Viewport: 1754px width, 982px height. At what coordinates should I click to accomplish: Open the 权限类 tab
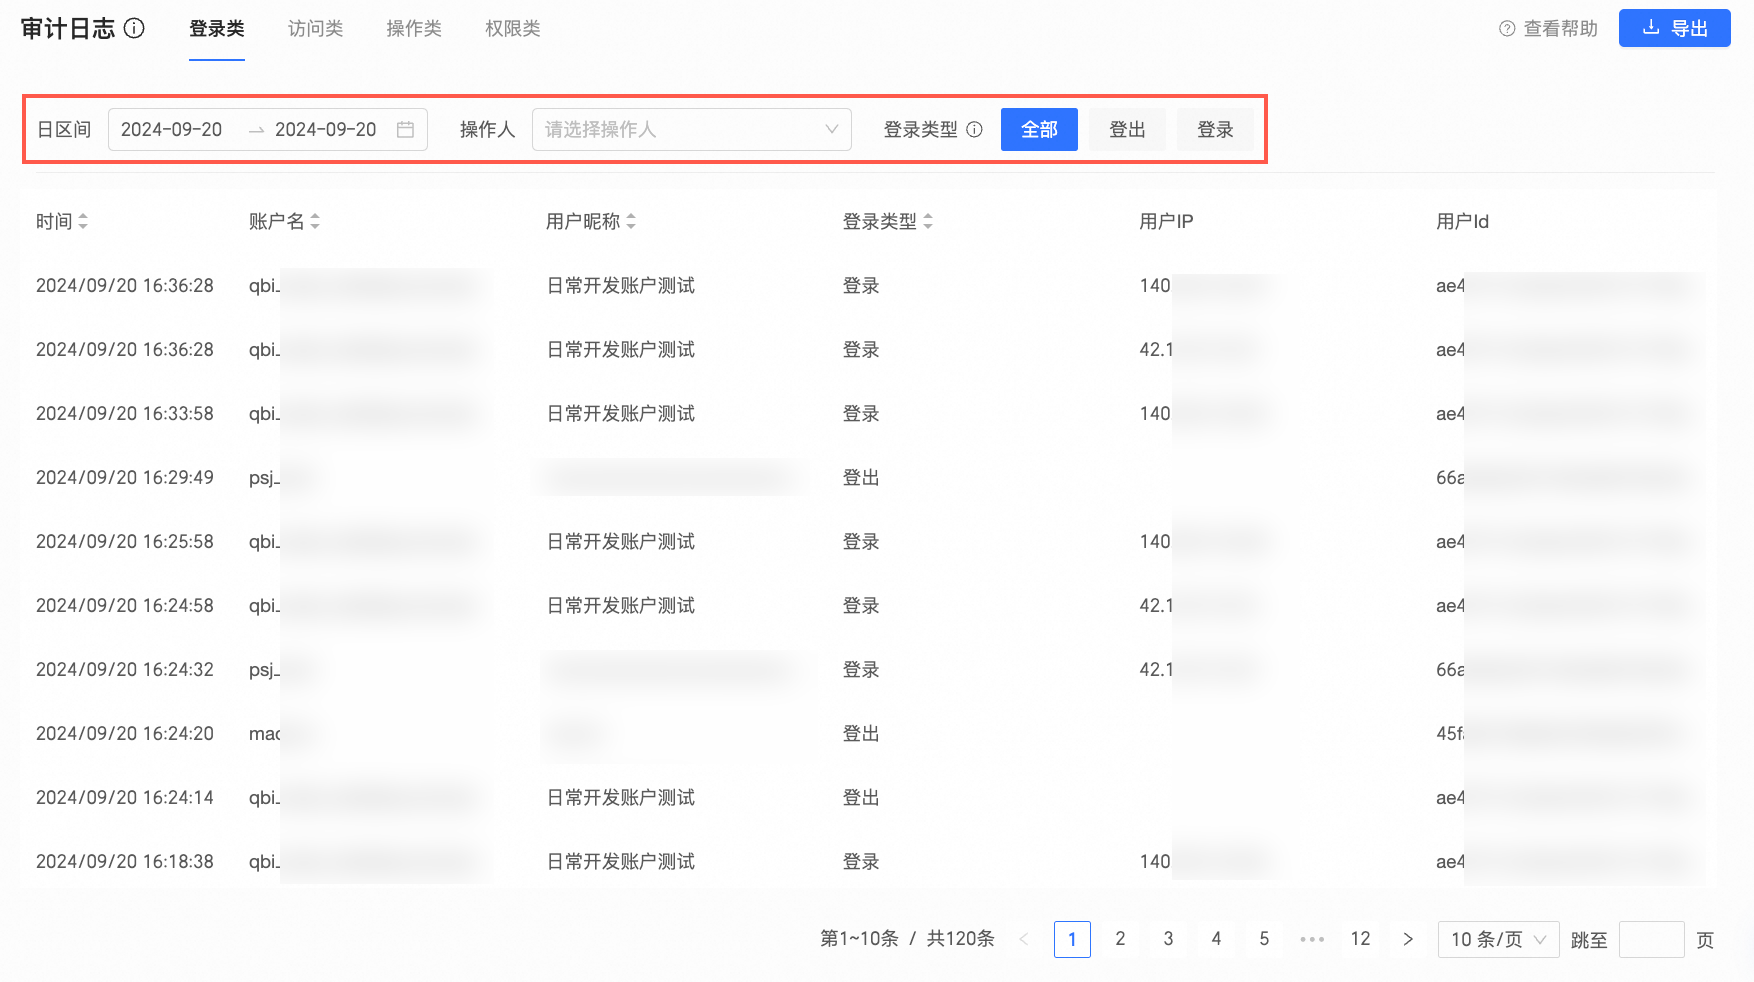512,29
